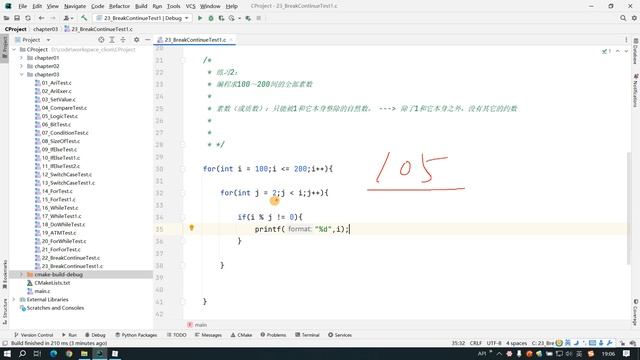Run with coverage icon in toolbar
Image resolution: width=640 pixels, height=360 pixels.
[x=221, y=18]
